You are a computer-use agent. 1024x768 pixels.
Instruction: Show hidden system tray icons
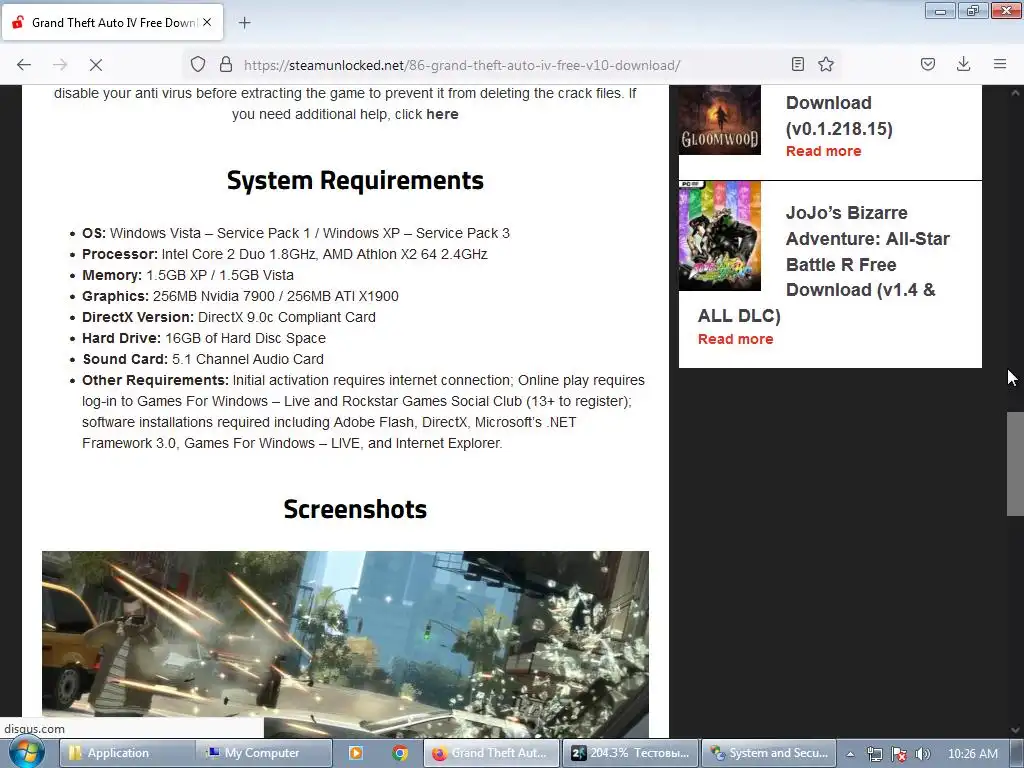coord(850,754)
